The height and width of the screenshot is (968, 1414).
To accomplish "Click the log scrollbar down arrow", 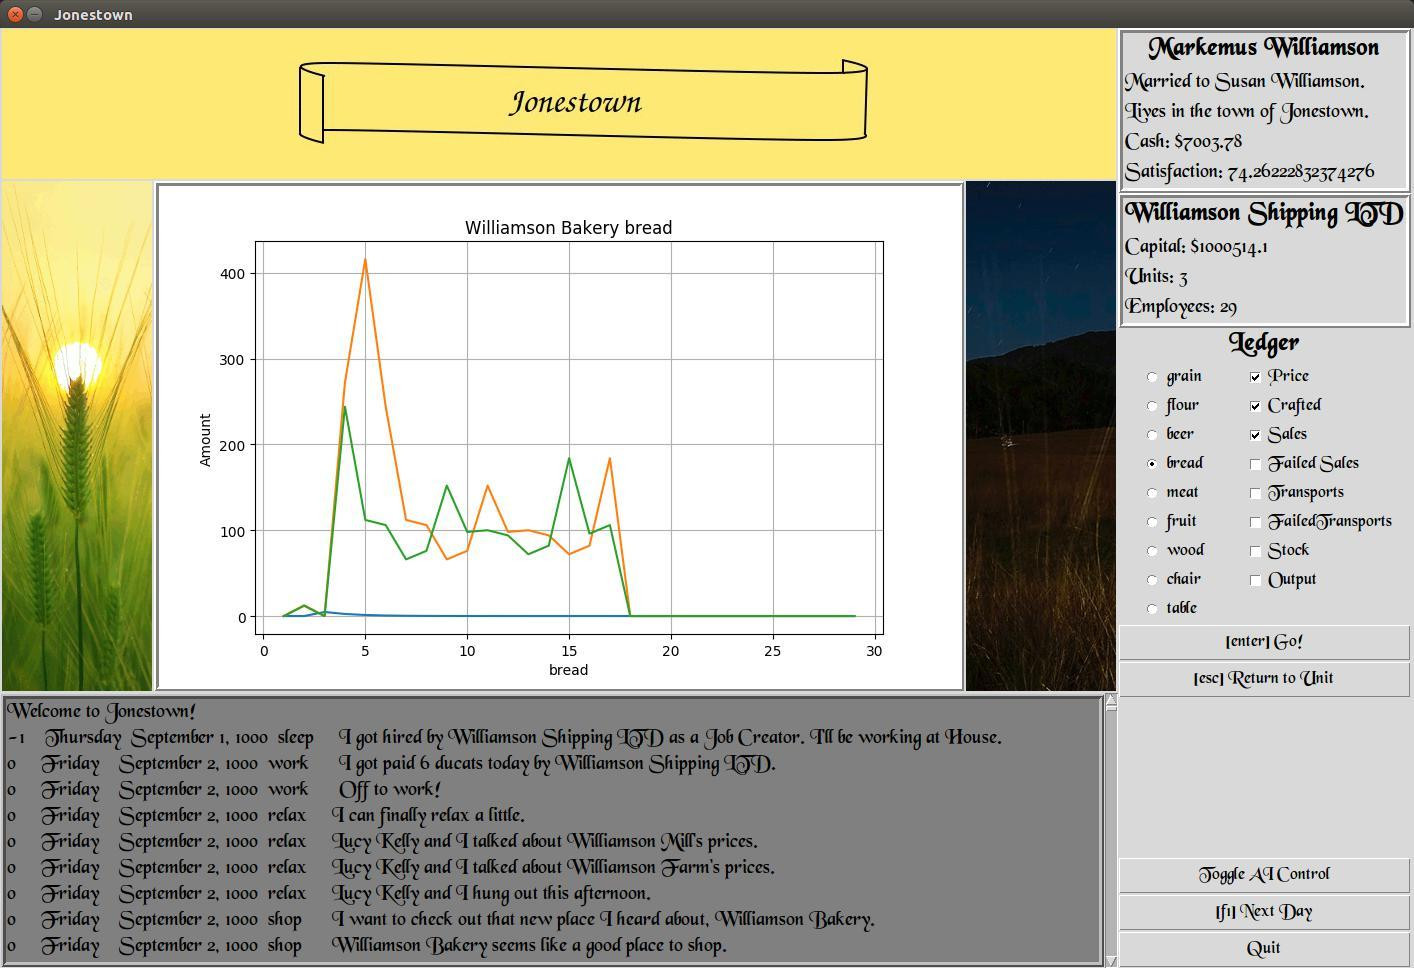I will [x=1110, y=961].
